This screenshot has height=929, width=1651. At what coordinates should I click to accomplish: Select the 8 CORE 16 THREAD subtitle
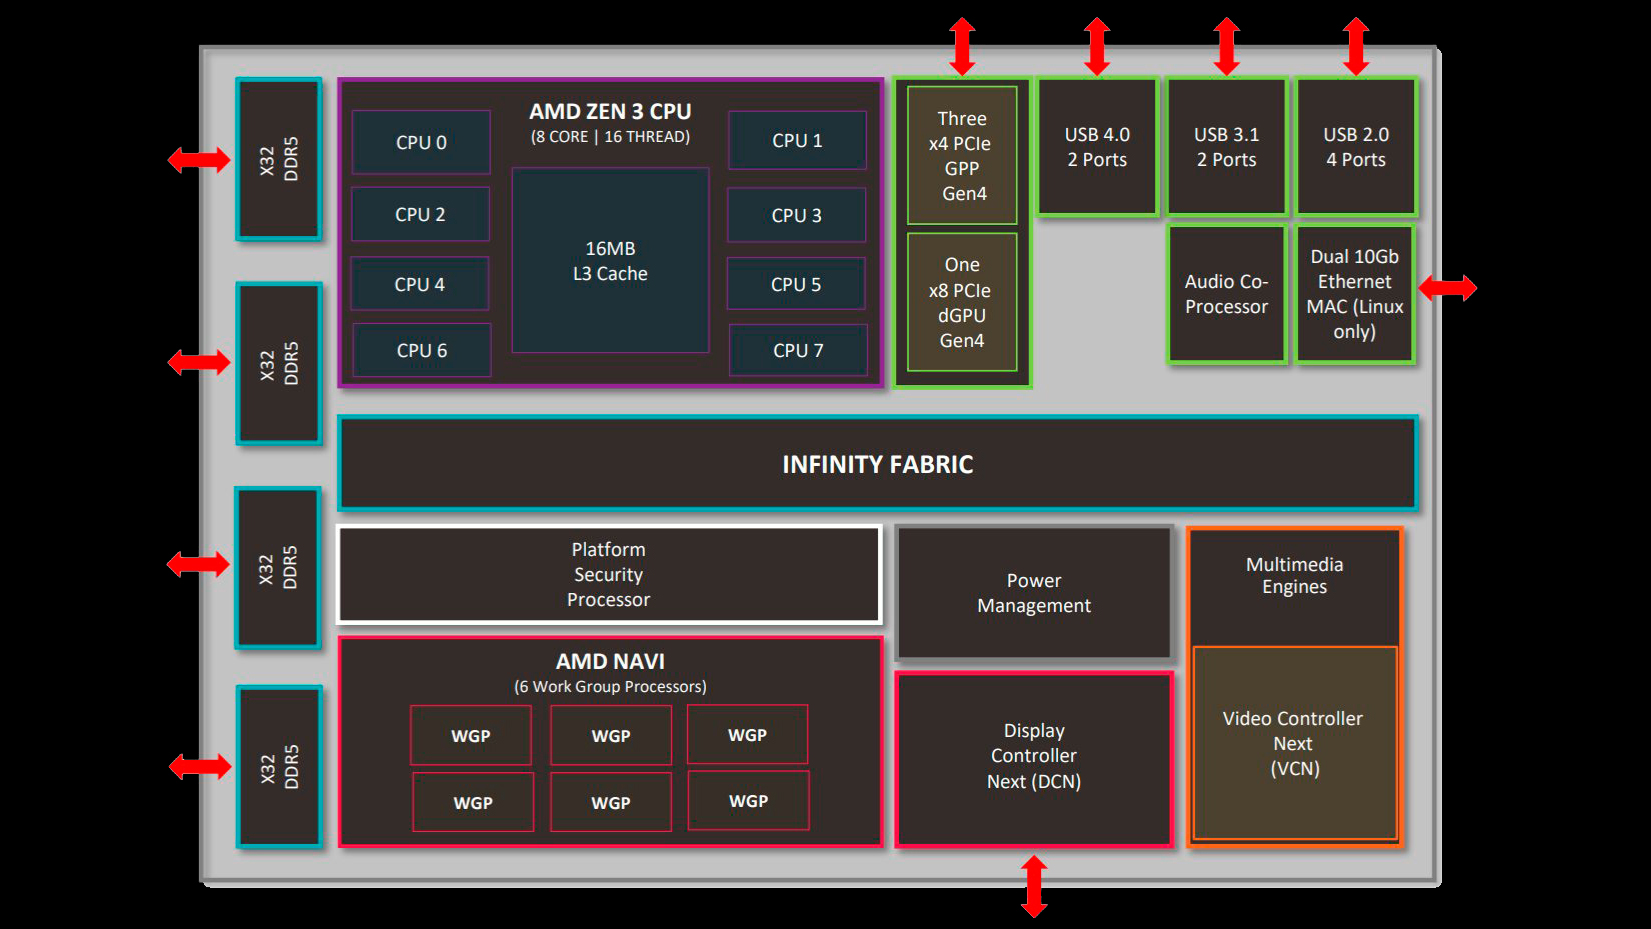pyautogui.click(x=610, y=137)
